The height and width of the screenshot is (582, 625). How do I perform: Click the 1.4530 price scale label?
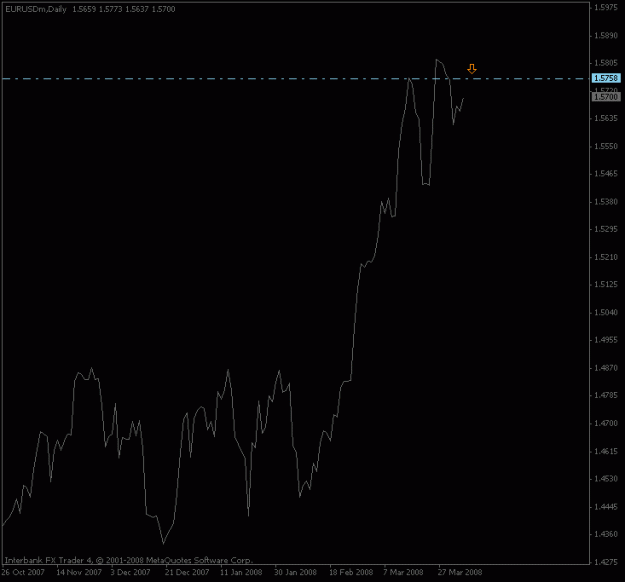pos(606,479)
